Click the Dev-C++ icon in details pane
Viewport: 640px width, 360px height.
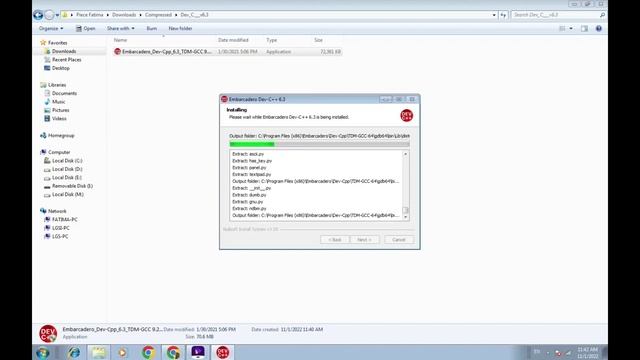(48, 333)
